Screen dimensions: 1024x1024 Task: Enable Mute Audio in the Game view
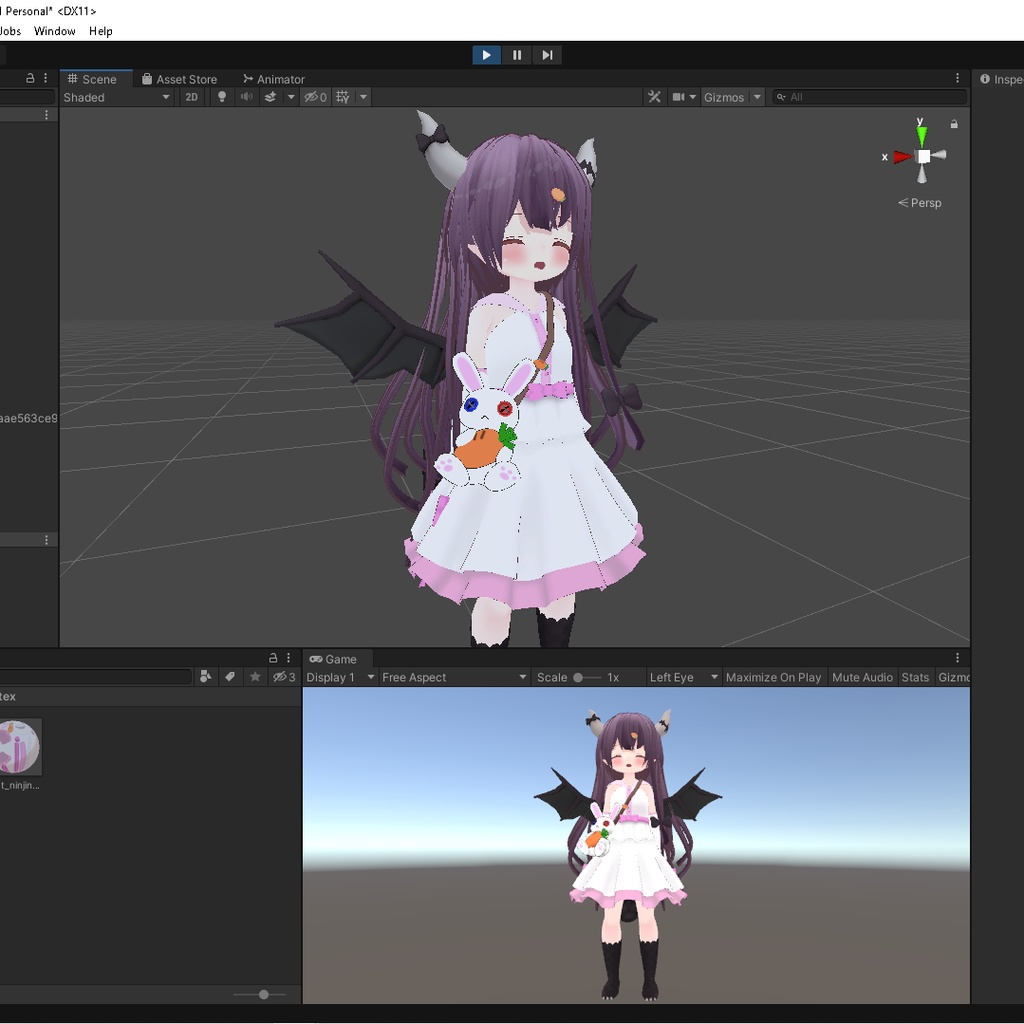coord(862,677)
